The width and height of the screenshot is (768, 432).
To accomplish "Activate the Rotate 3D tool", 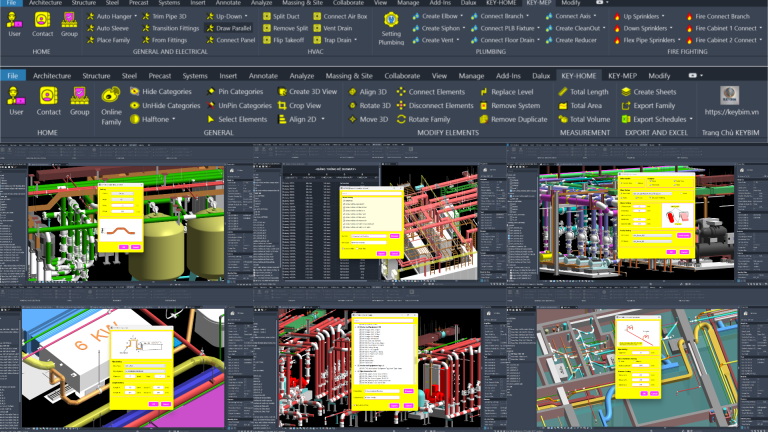I will (369, 105).
